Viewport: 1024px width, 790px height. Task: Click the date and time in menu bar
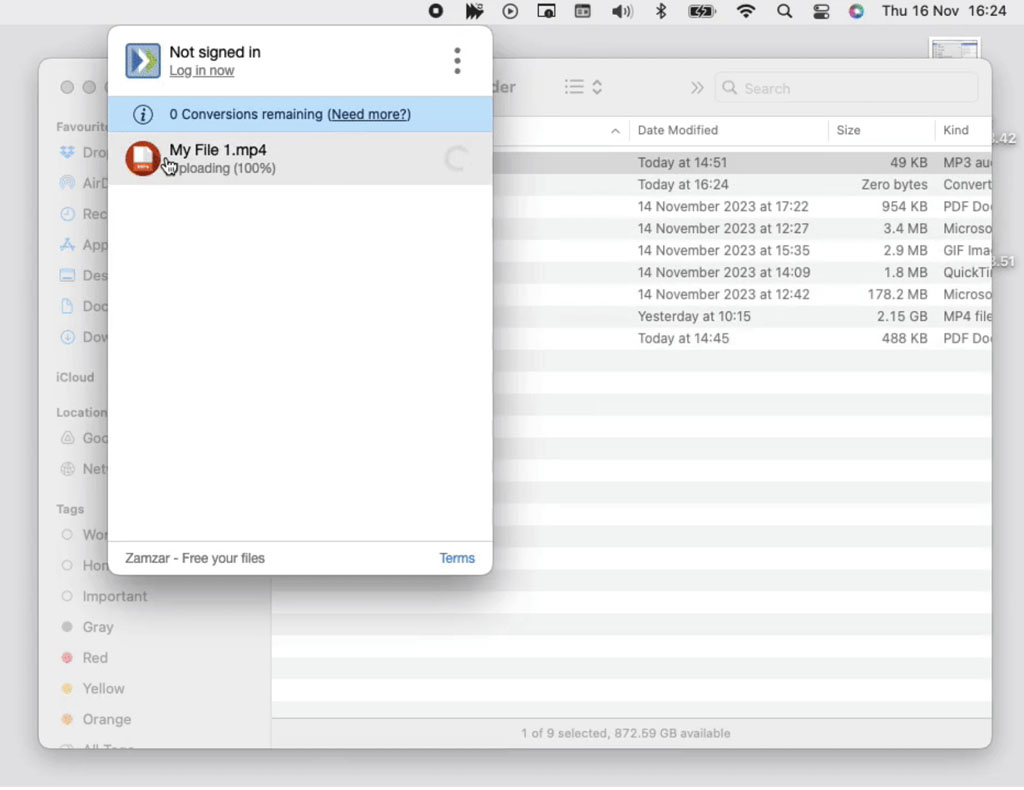click(944, 10)
